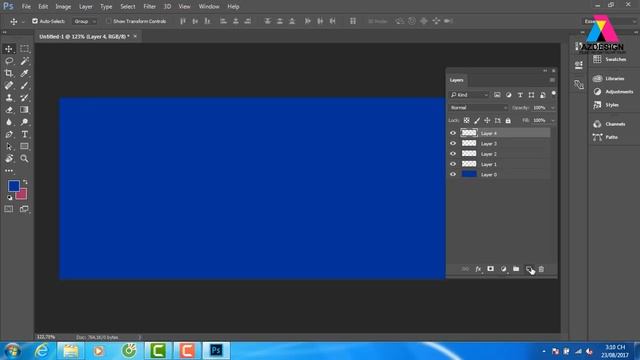Open the Edit Toolbar three-dots button
The height and width of the screenshot is (360, 640).
[9, 171]
